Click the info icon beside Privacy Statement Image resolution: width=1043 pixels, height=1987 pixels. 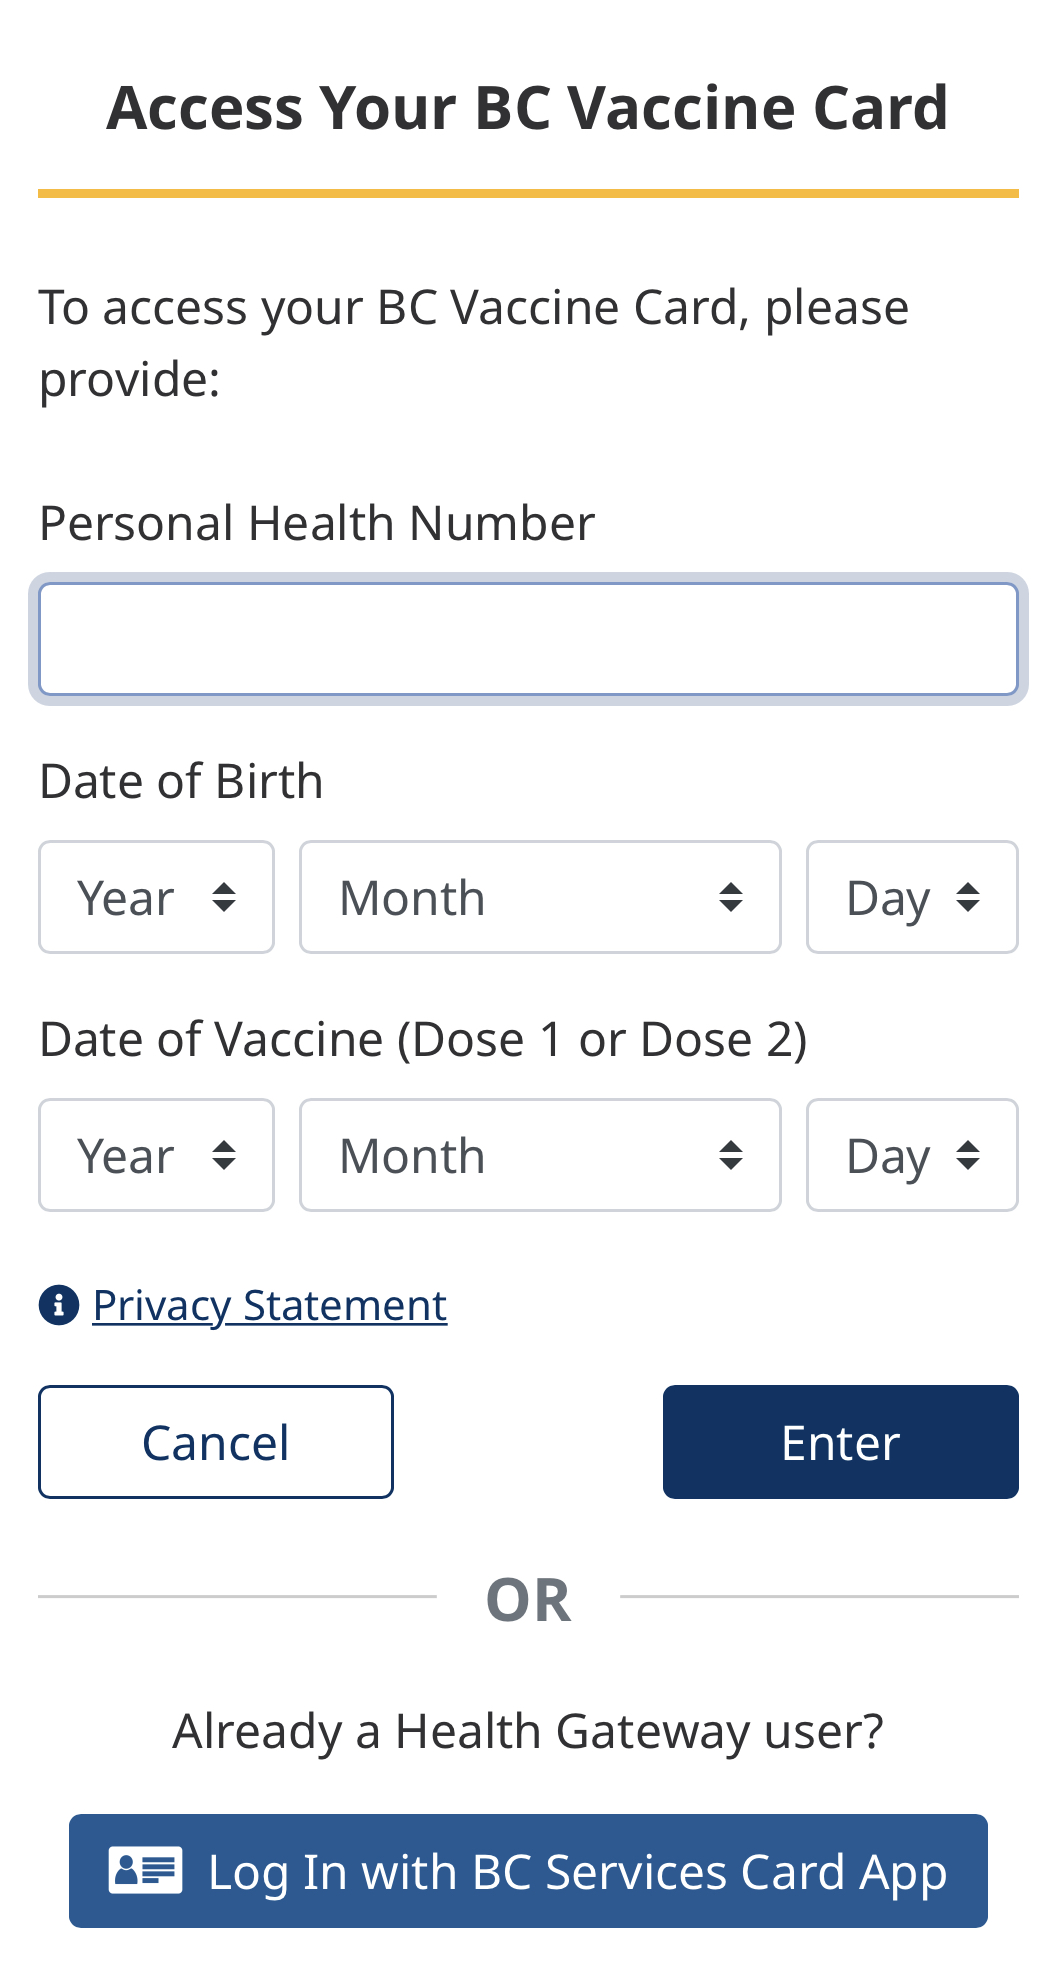click(59, 1305)
